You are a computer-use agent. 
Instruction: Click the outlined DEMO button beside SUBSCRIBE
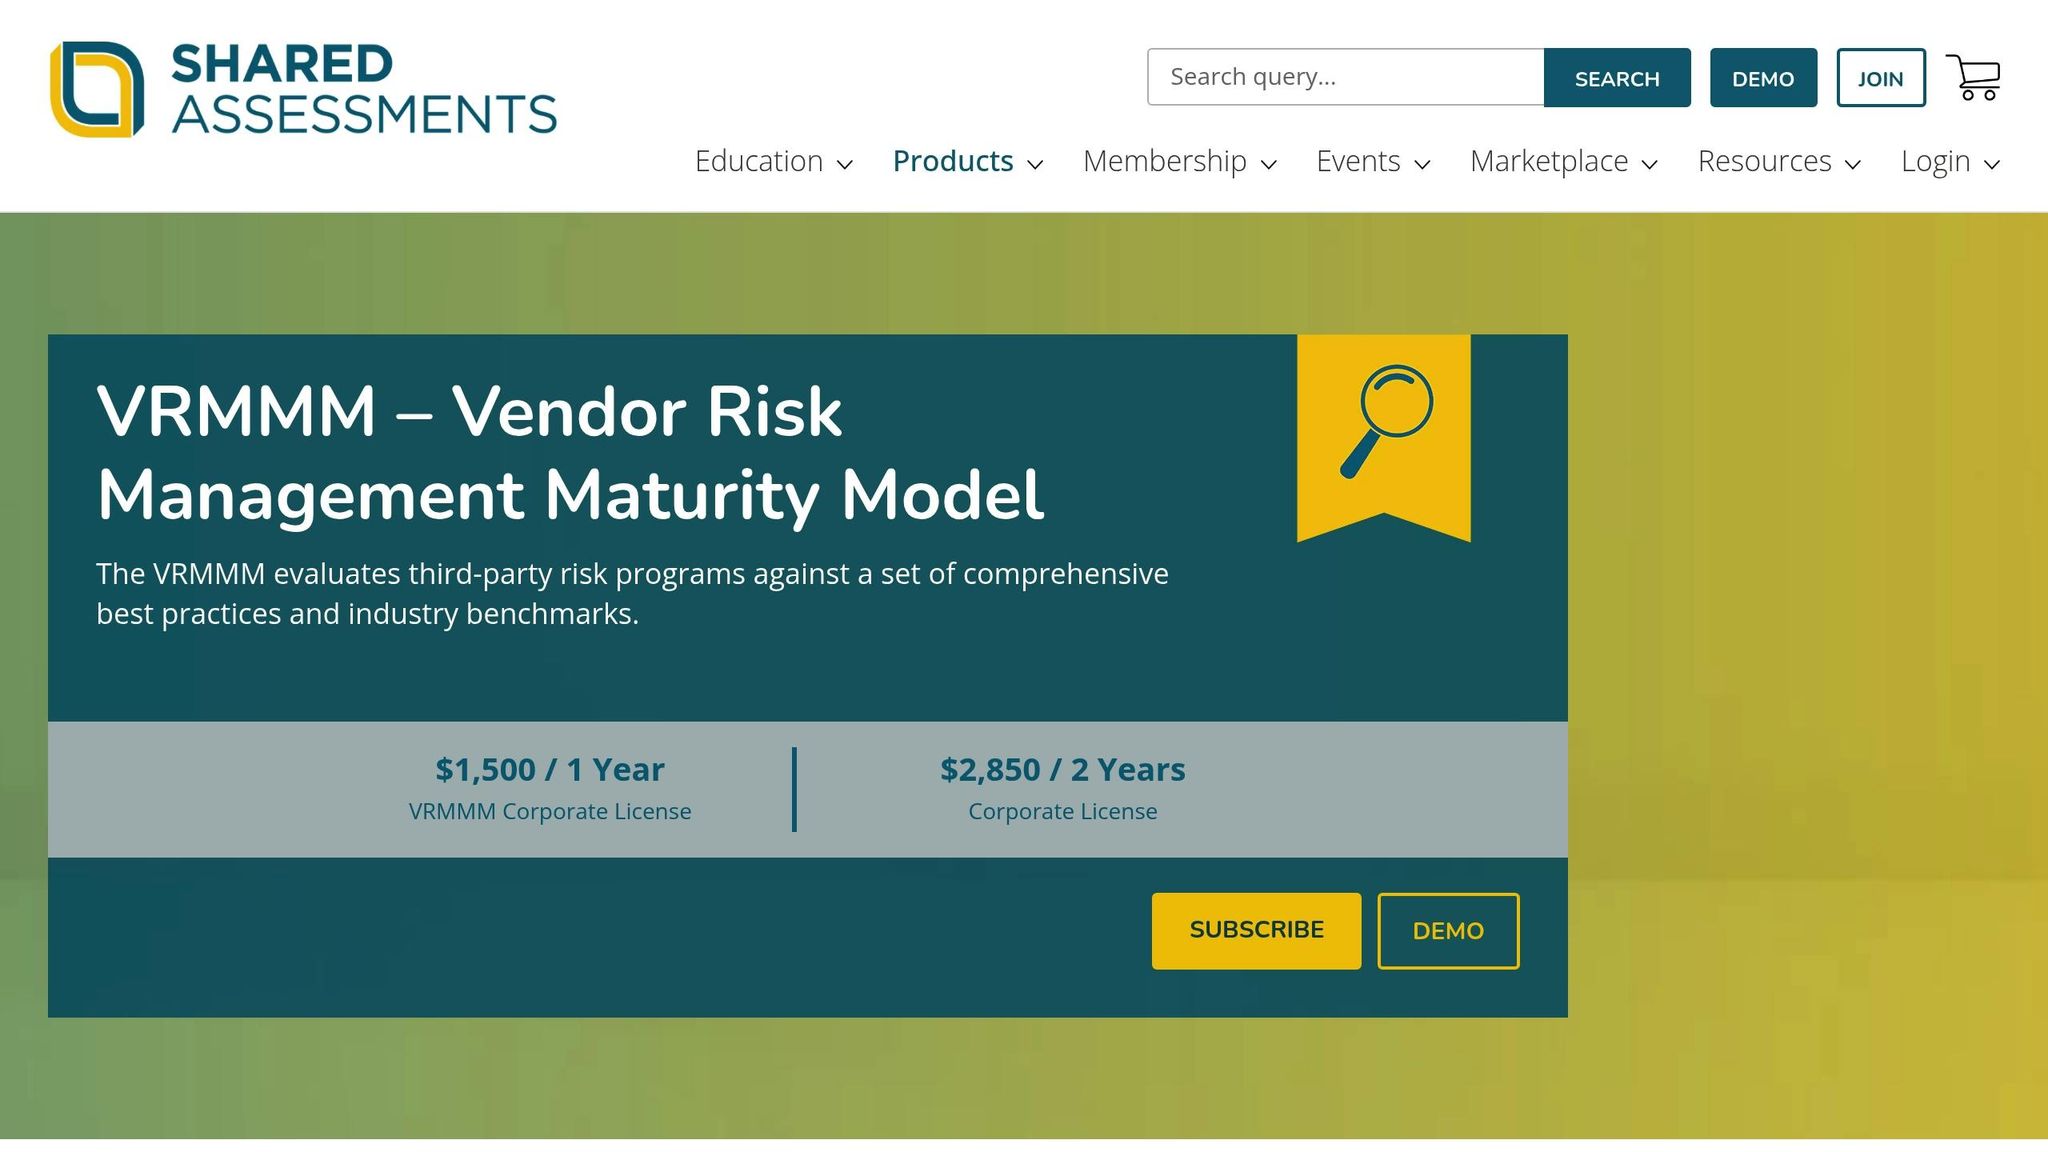pyautogui.click(x=1448, y=931)
